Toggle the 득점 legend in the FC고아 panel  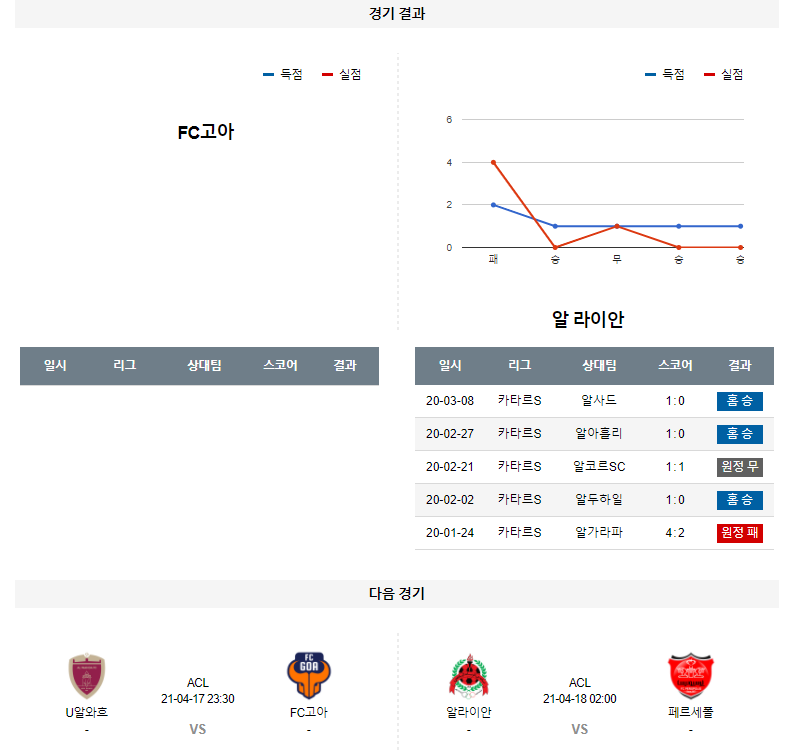click(282, 74)
